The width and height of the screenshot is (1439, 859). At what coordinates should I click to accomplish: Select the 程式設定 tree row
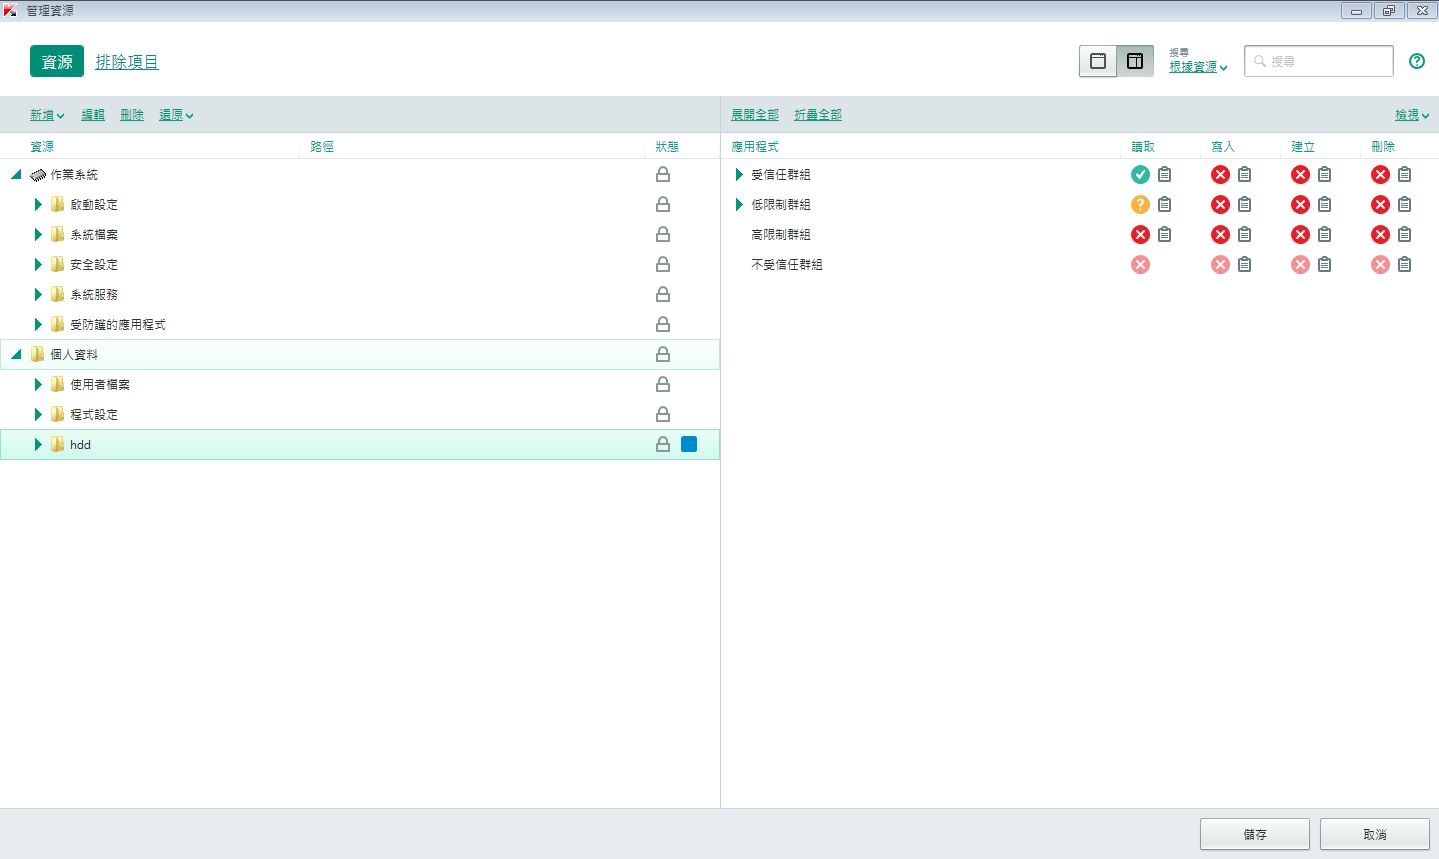point(360,414)
